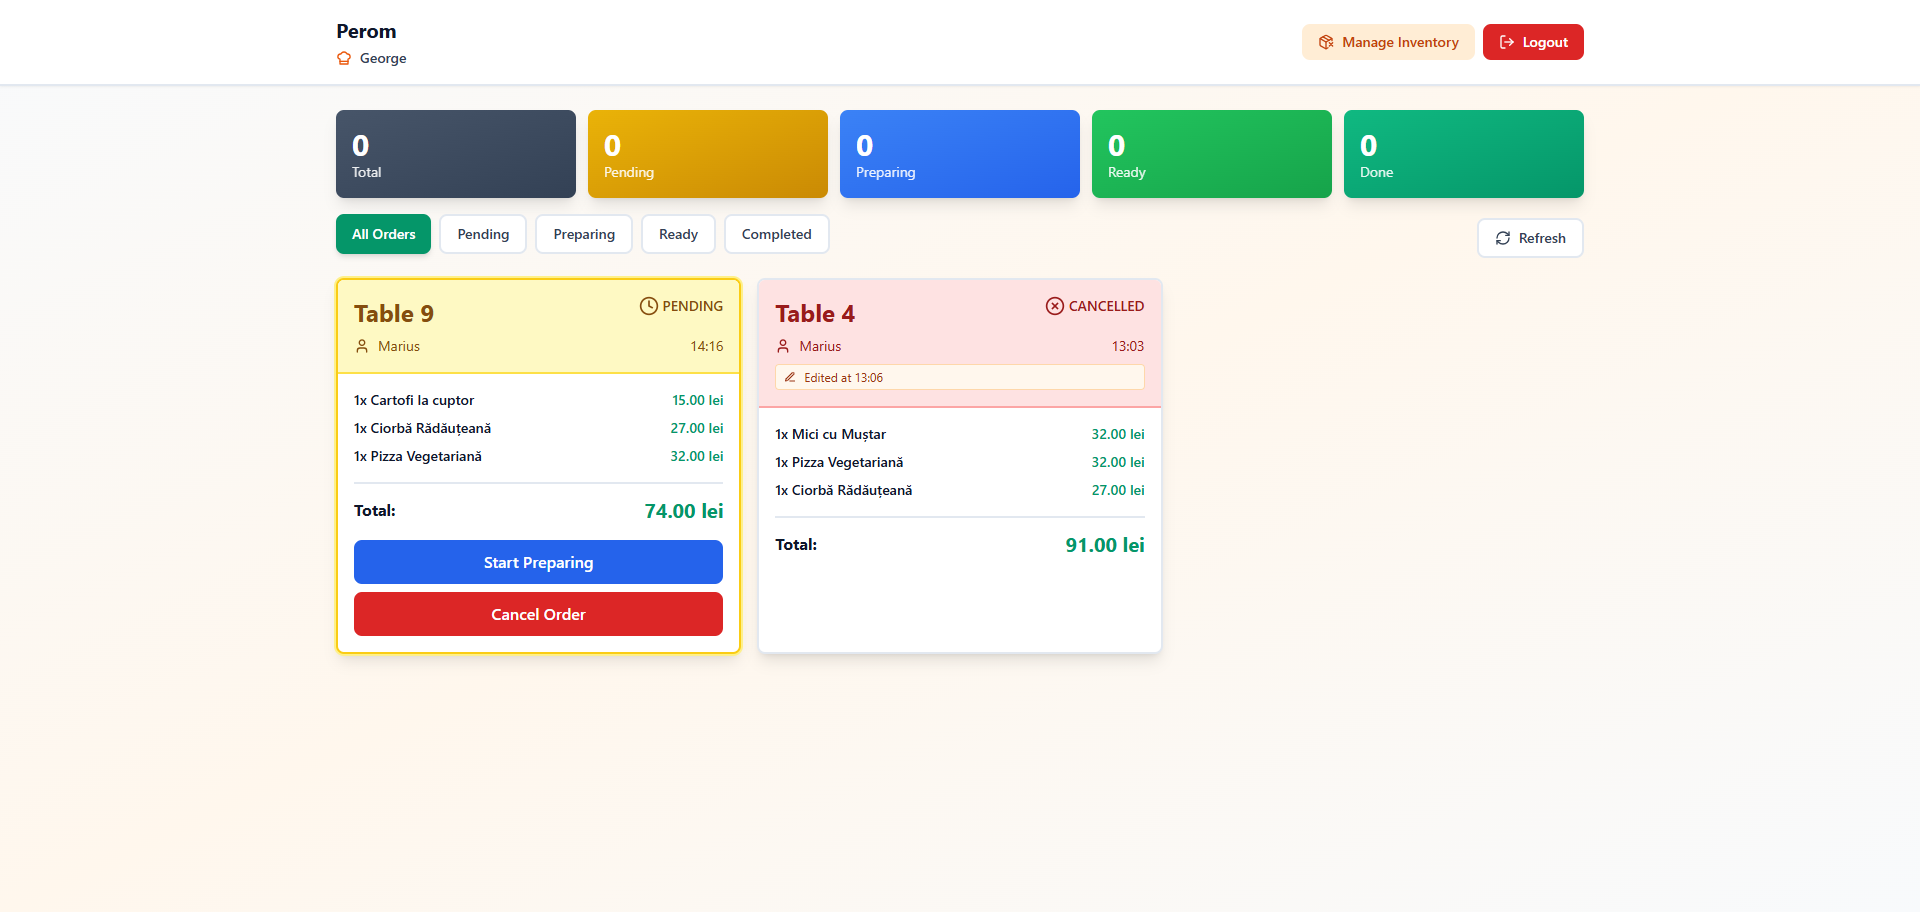The image size is (1920, 912).
Task: Click the blue Preparing stat card
Action: [x=960, y=154]
